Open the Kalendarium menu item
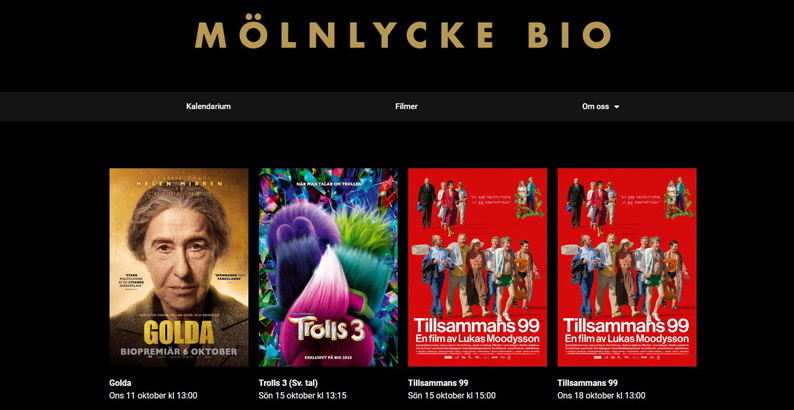This screenshot has width=794, height=410. click(208, 106)
